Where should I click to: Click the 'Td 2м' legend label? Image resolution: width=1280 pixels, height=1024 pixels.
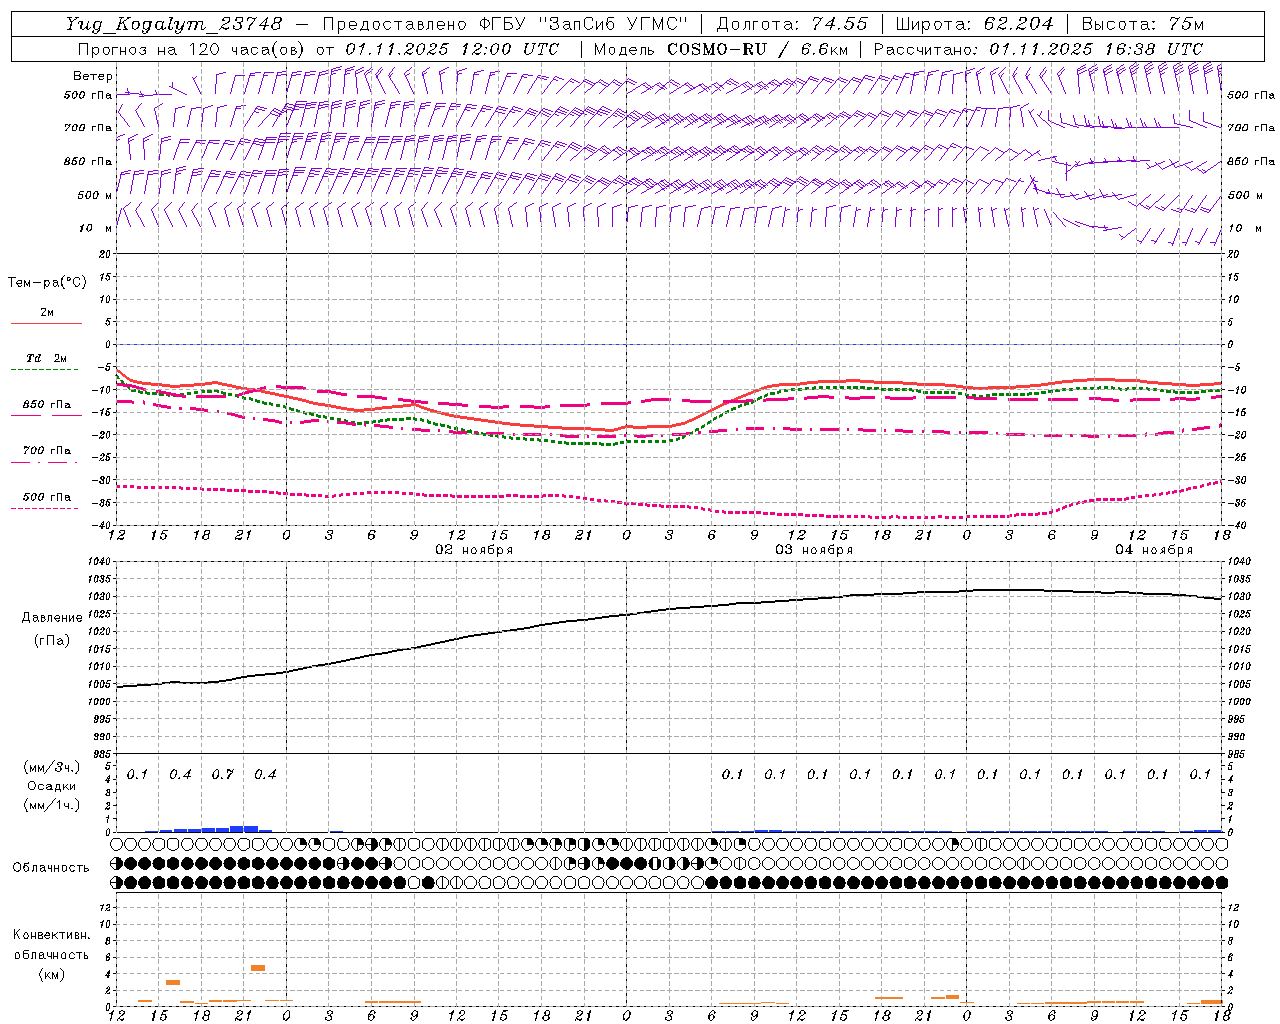click(x=47, y=358)
